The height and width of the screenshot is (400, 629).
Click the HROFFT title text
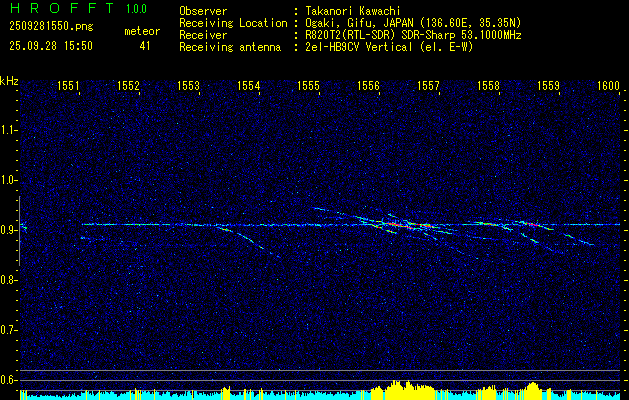click(62, 8)
